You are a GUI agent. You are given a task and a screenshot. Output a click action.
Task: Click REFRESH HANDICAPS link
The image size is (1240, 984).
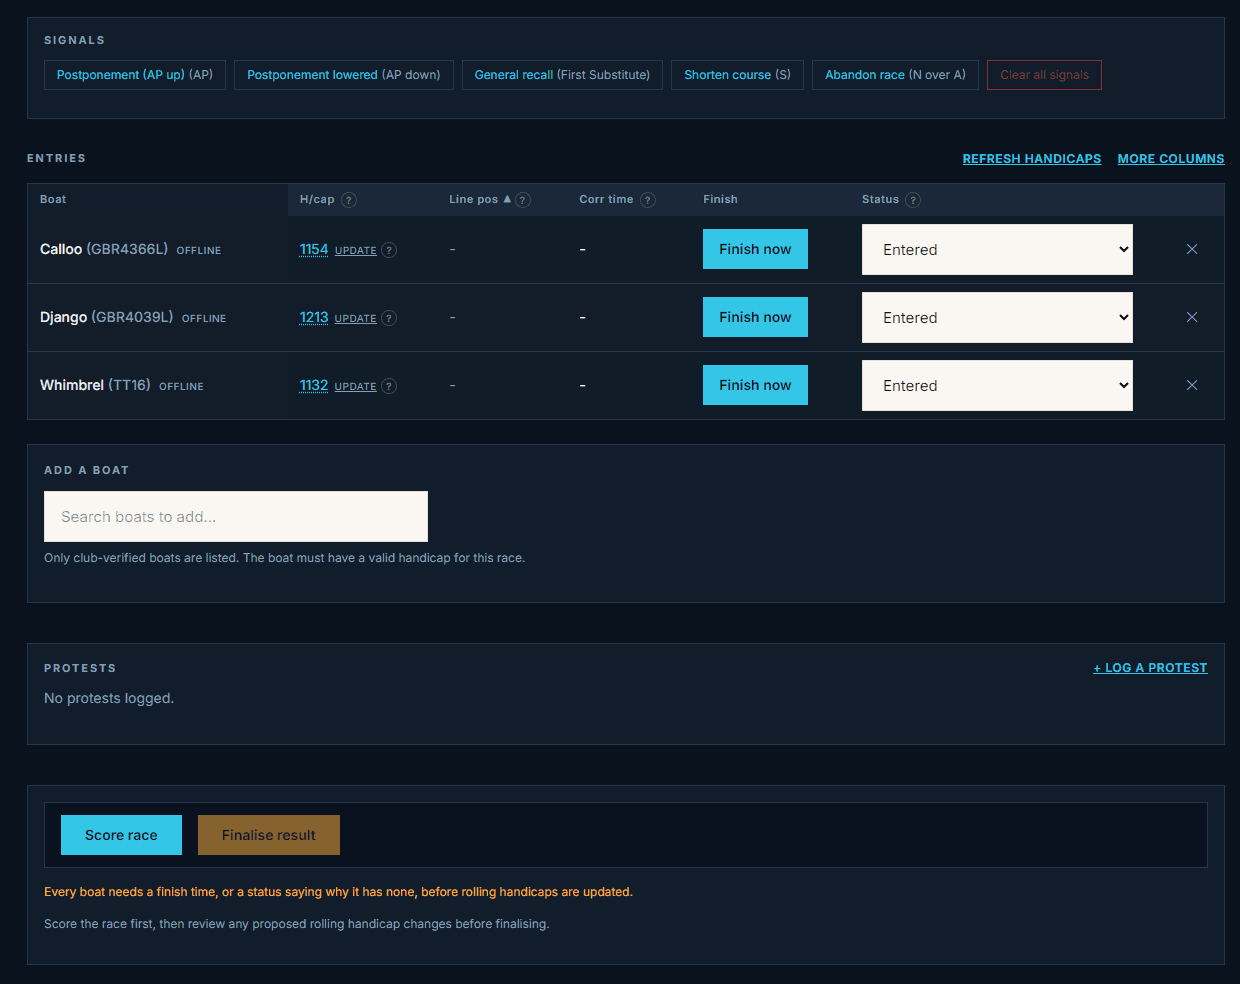1032,159
